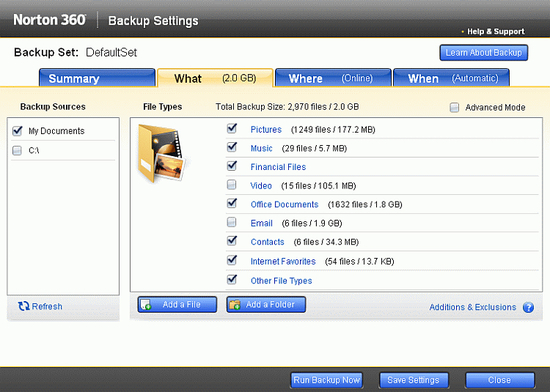Viewport: 550px width, 392px height.
Task: Click the C:\ source label
Action: [34, 150]
